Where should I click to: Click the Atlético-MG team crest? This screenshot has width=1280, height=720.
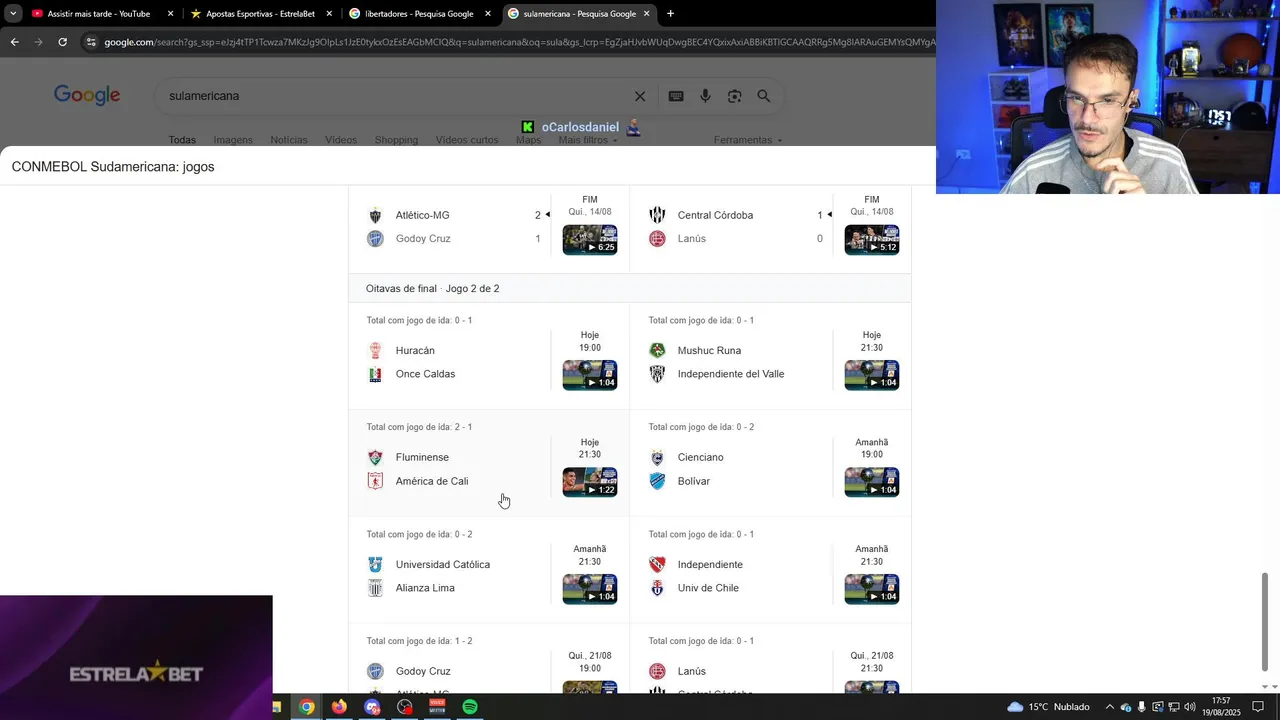375,215
